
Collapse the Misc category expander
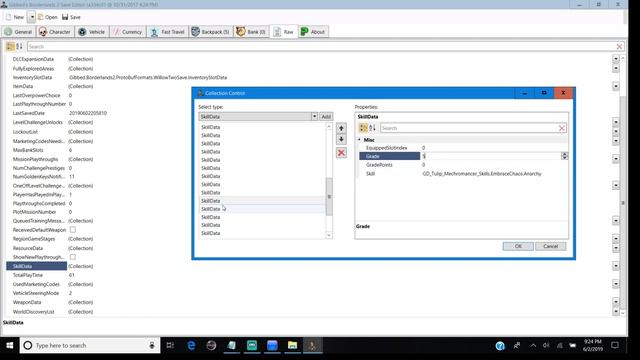(x=360, y=140)
